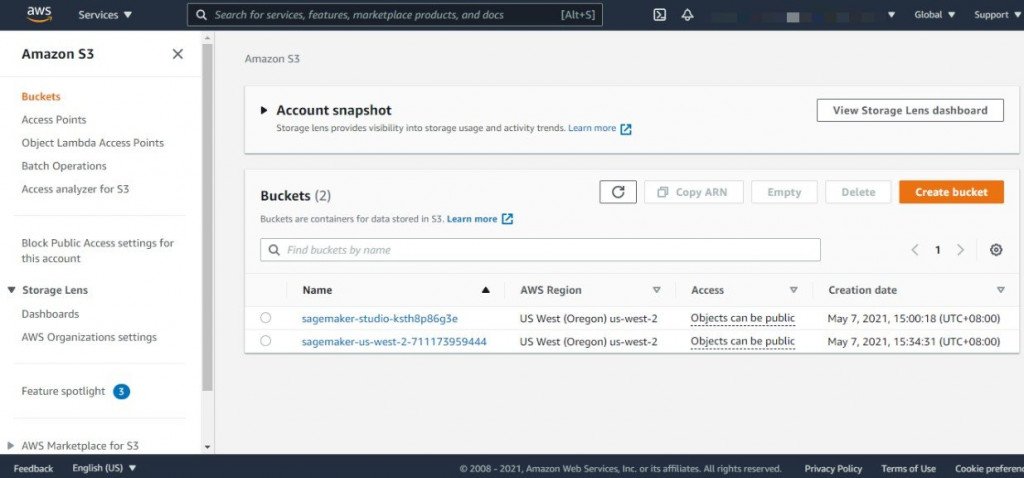The height and width of the screenshot is (478, 1024).
Task: Click the Copy ARN button
Action: point(694,192)
